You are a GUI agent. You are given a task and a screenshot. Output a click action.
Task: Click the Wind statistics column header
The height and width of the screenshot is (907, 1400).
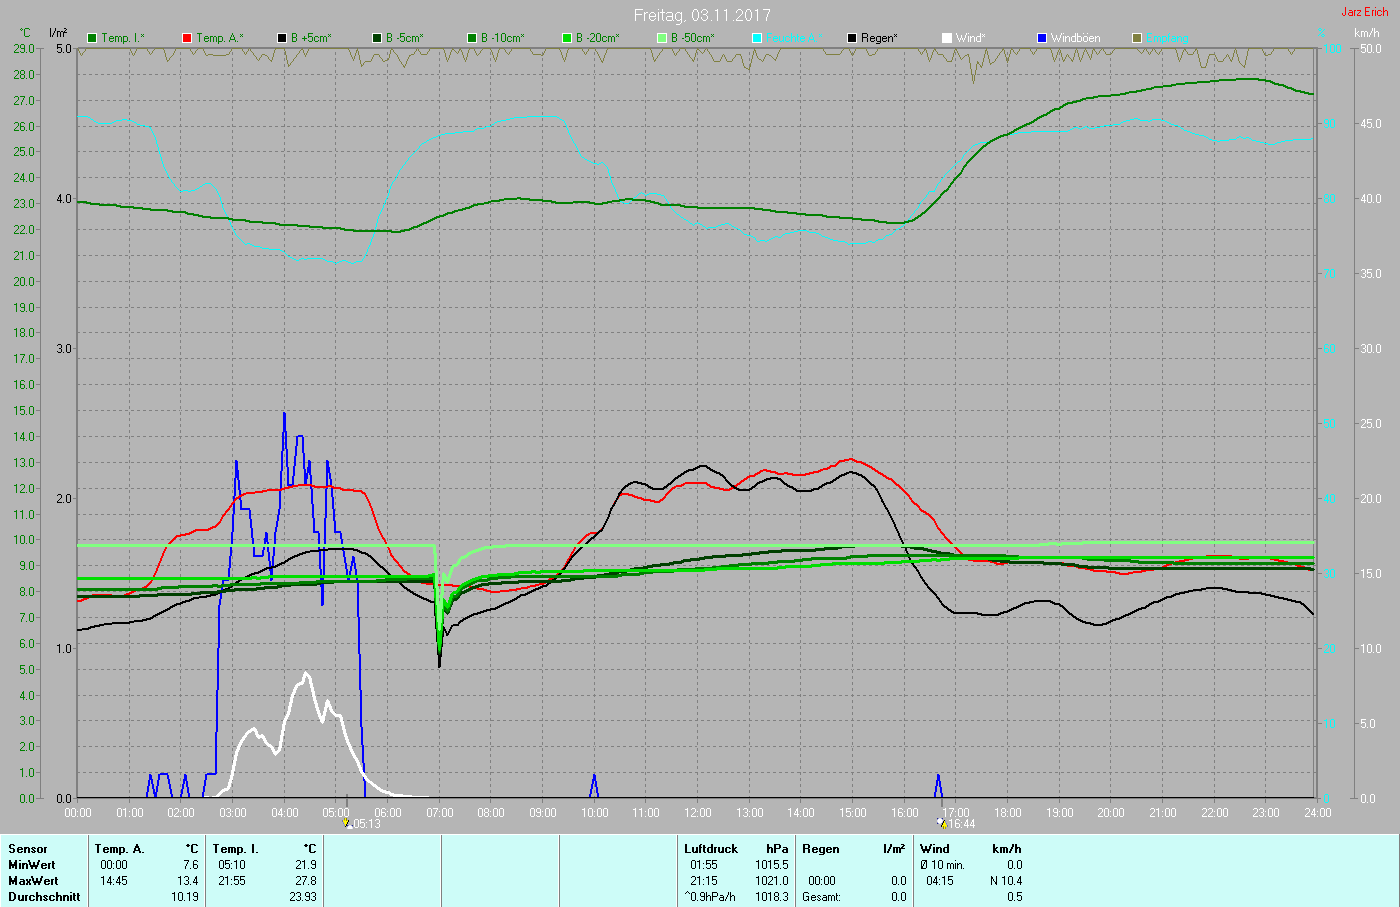tap(935, 849)
